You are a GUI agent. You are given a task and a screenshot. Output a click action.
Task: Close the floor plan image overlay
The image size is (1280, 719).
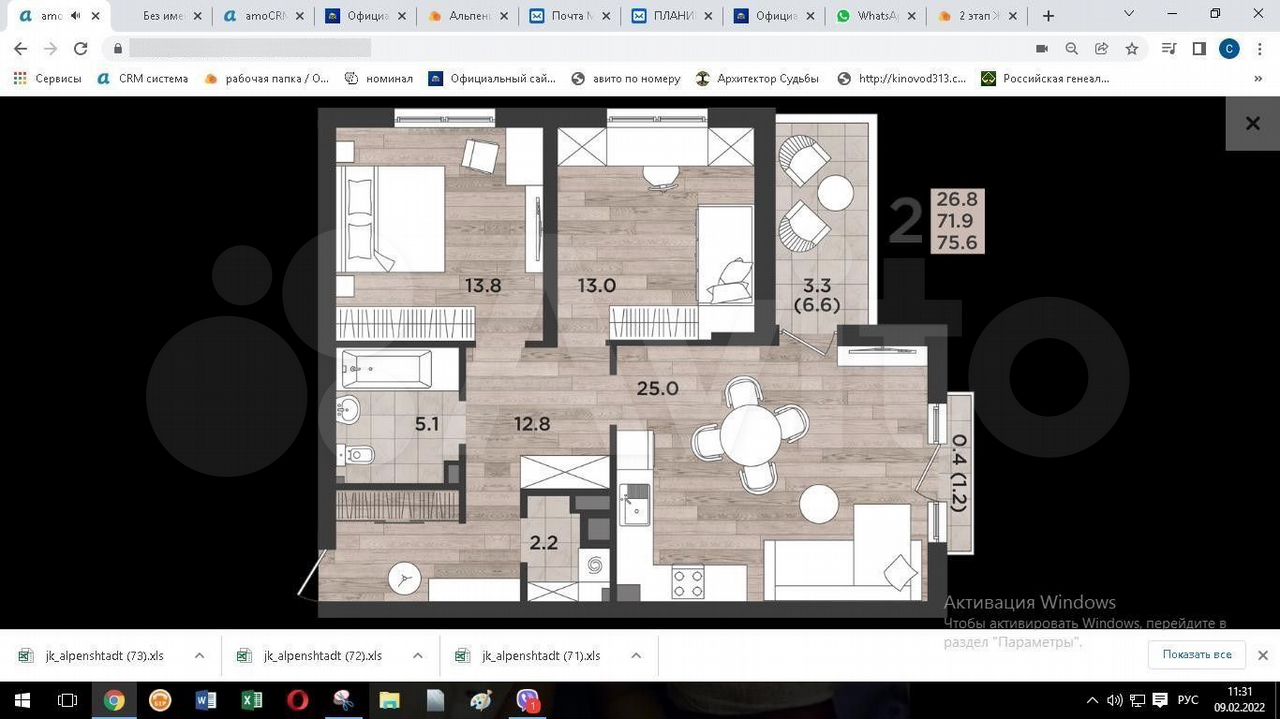[x=1252, y=124]
